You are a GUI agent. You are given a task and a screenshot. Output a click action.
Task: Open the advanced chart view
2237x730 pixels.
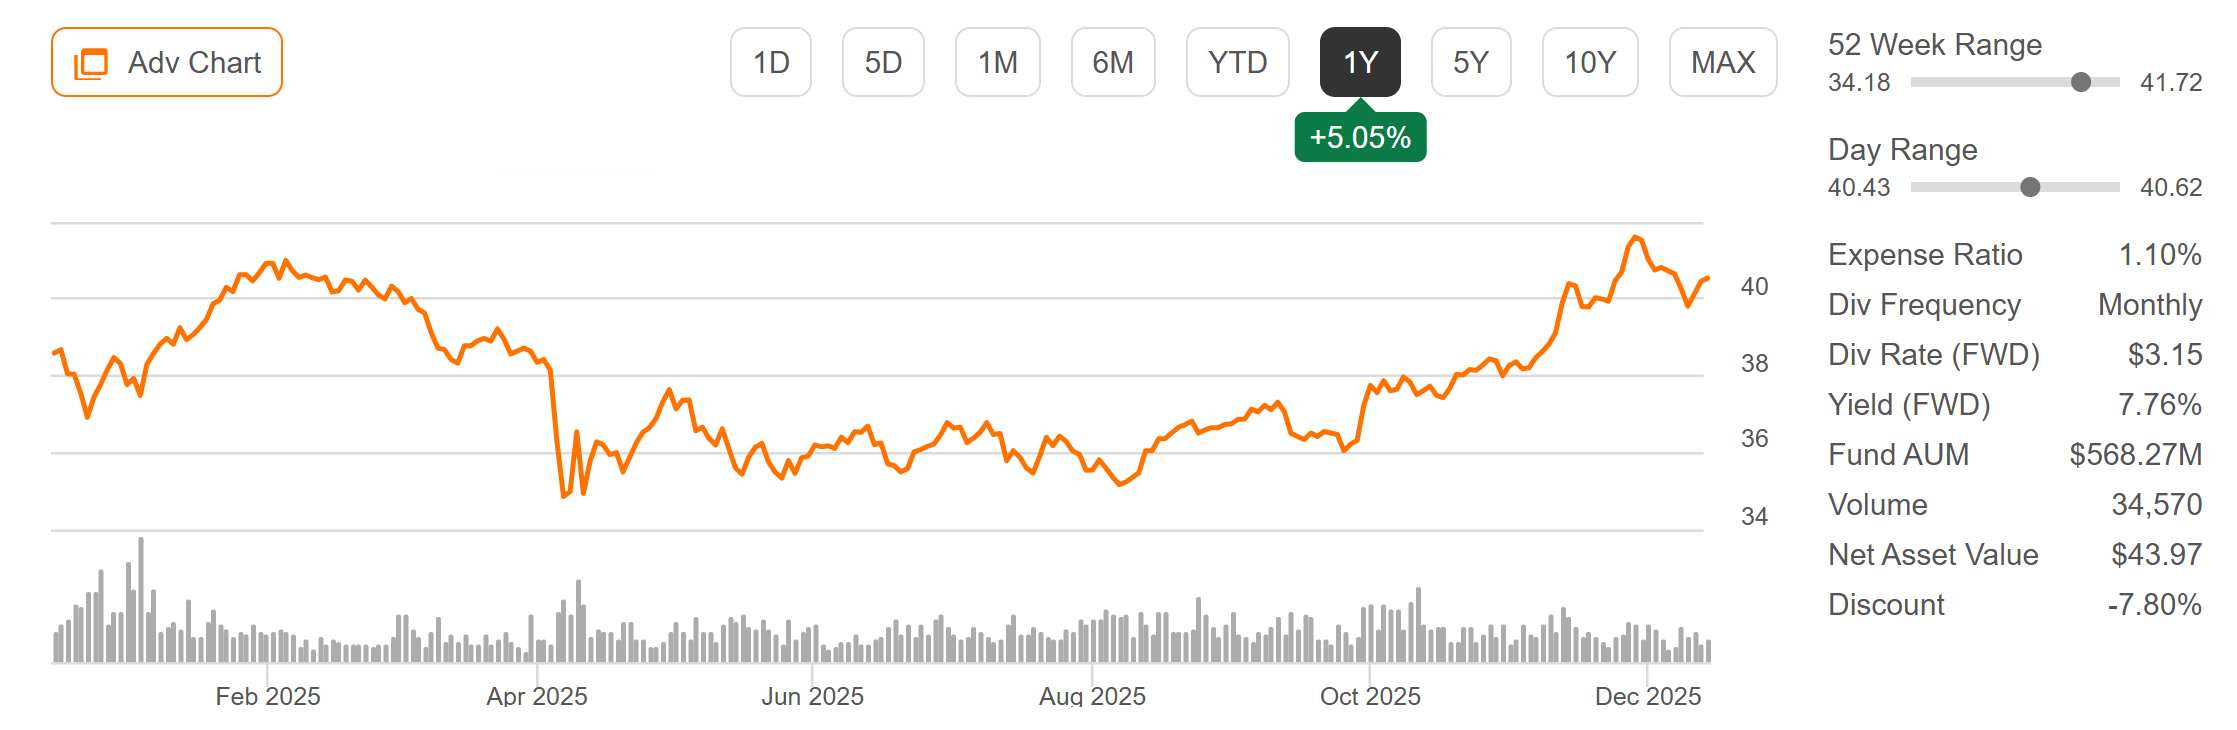pyautogui.click(x=167, y=61)
